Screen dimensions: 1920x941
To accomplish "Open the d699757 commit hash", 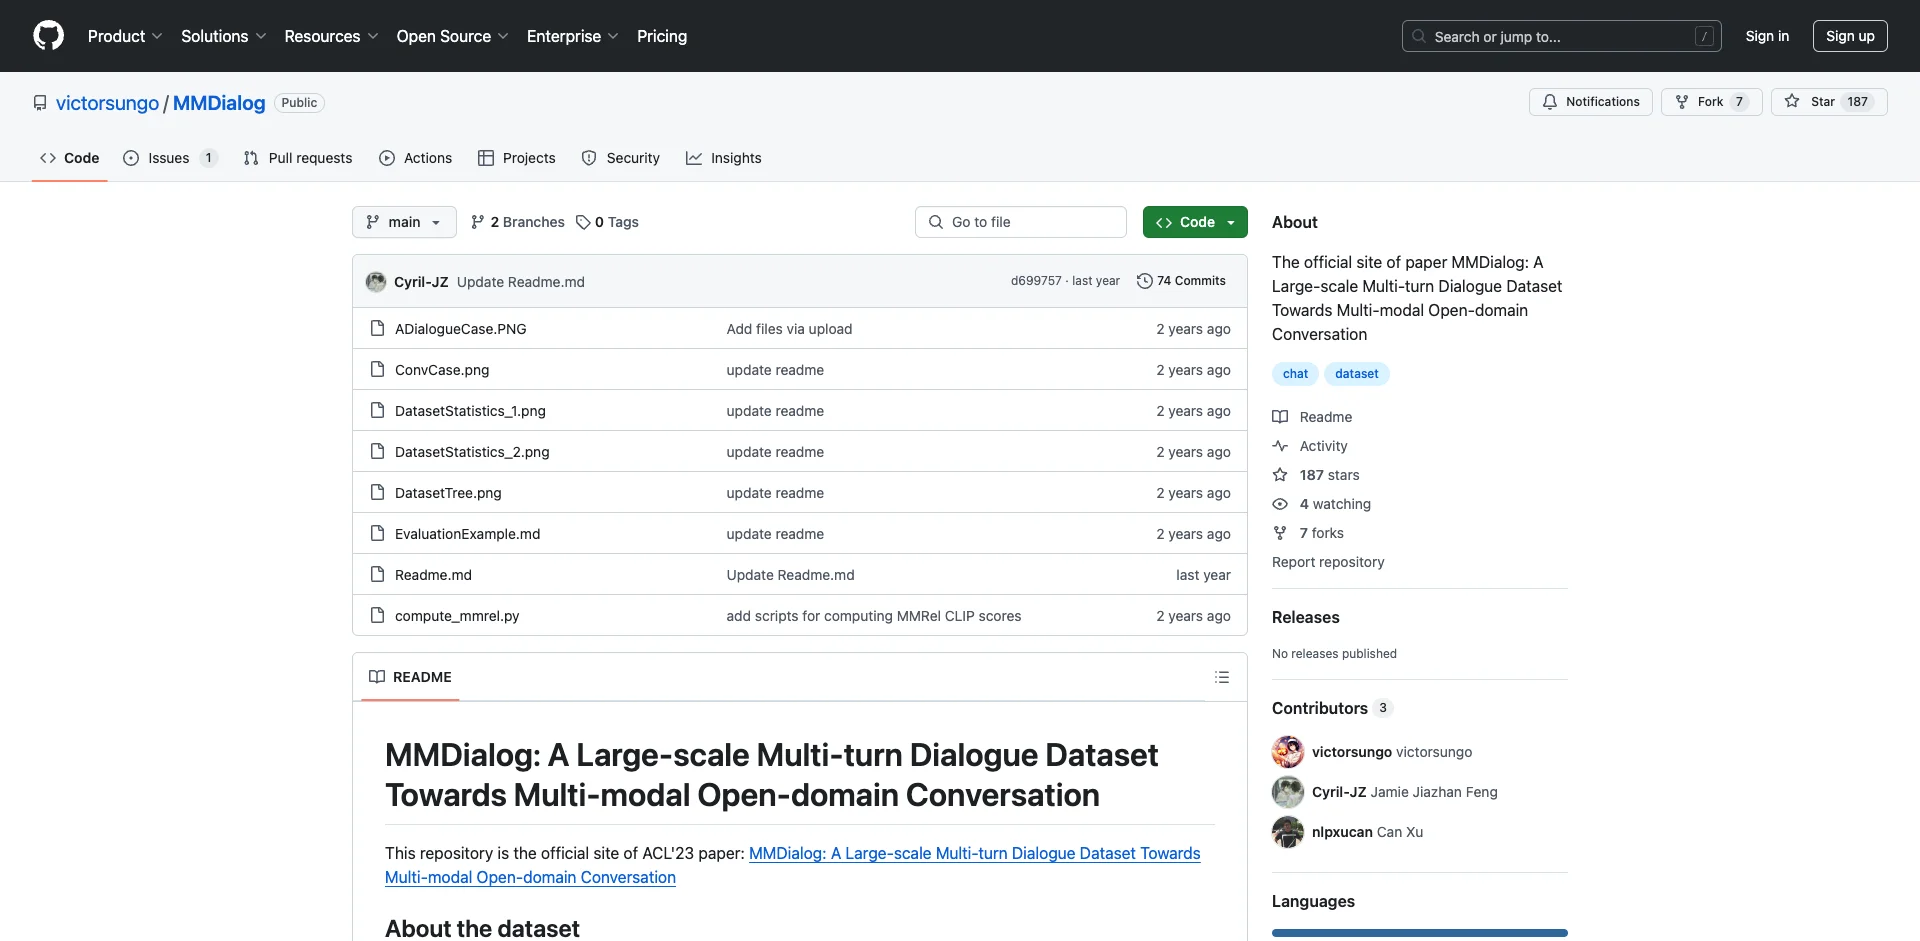I will (x=1036, y=281).
